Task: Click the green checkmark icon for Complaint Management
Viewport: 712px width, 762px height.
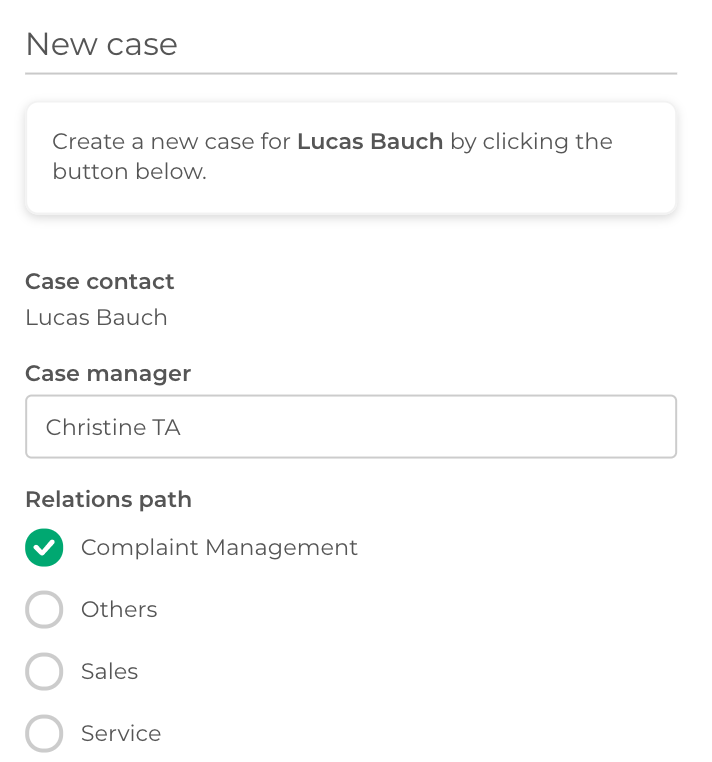Action: point(44,548)
